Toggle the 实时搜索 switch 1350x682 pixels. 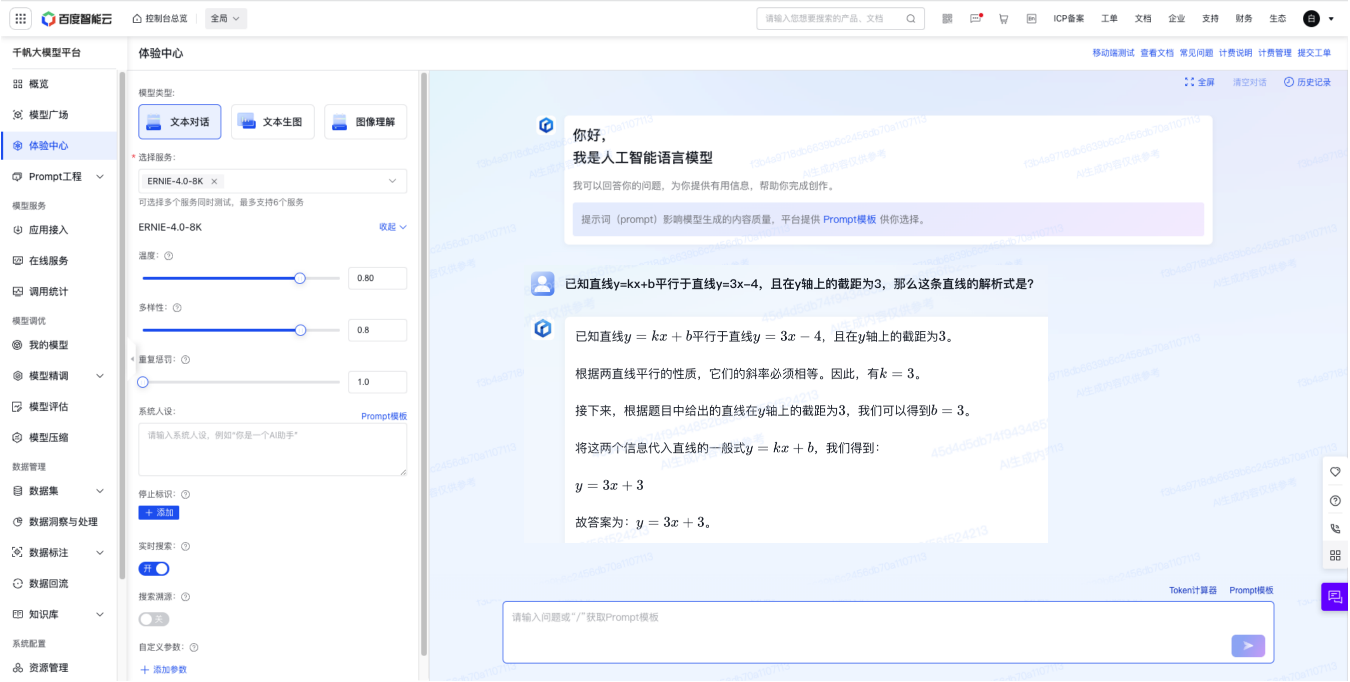pos(154,569)
